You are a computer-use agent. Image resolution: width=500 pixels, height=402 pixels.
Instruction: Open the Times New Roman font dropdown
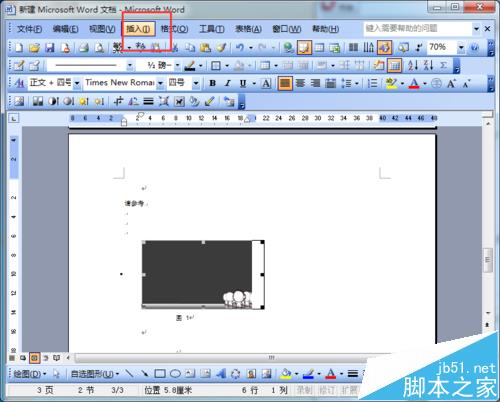pyautogui.click(x=161, y=83)
